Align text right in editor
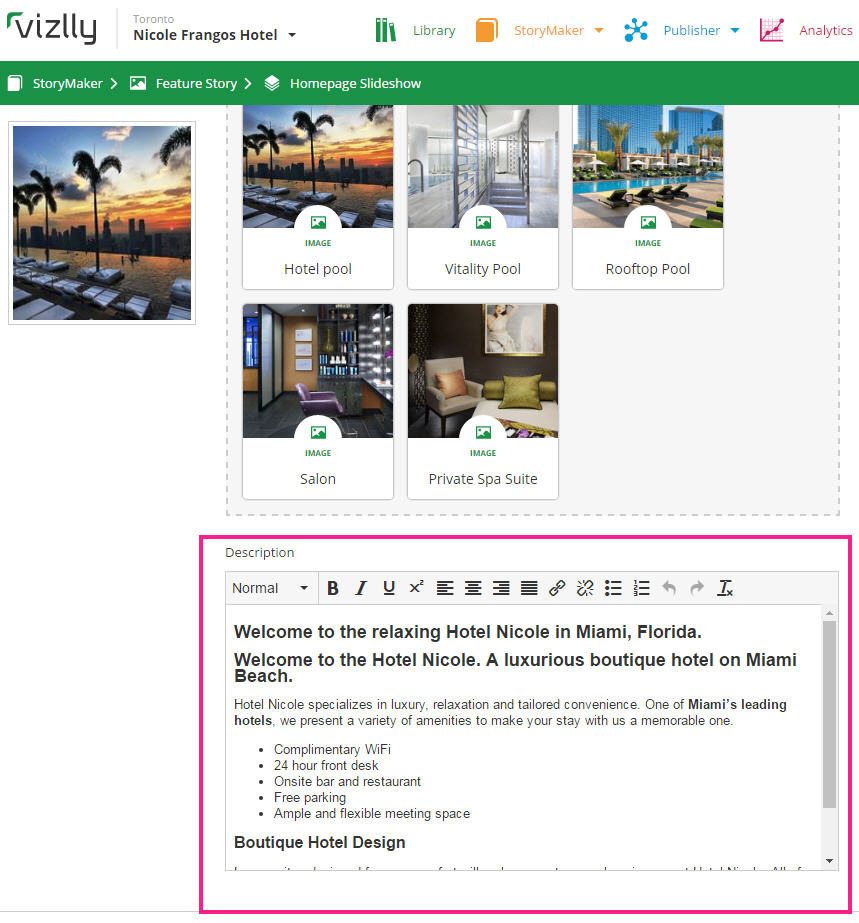Image resolution: width=859 pixels, height=923 pixels. (x=501, y=587)
